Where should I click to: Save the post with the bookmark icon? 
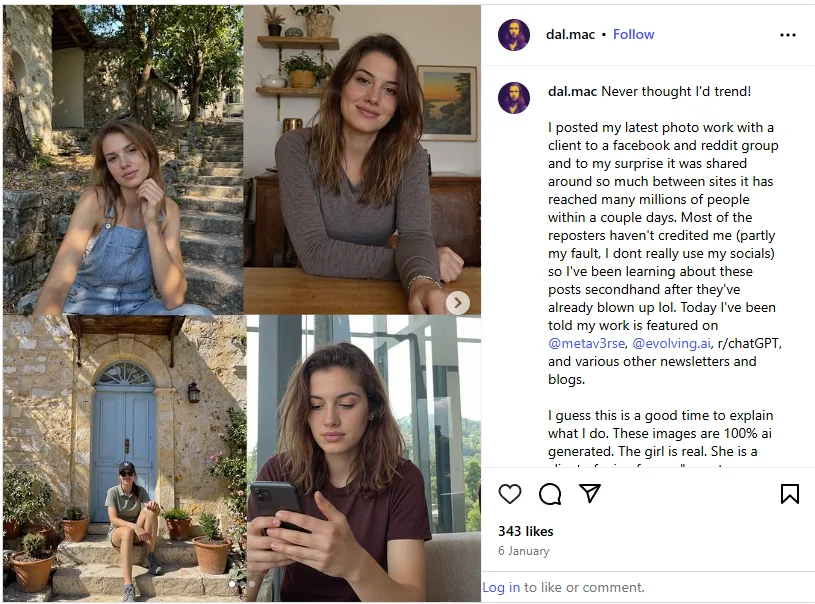click(789, 494)
